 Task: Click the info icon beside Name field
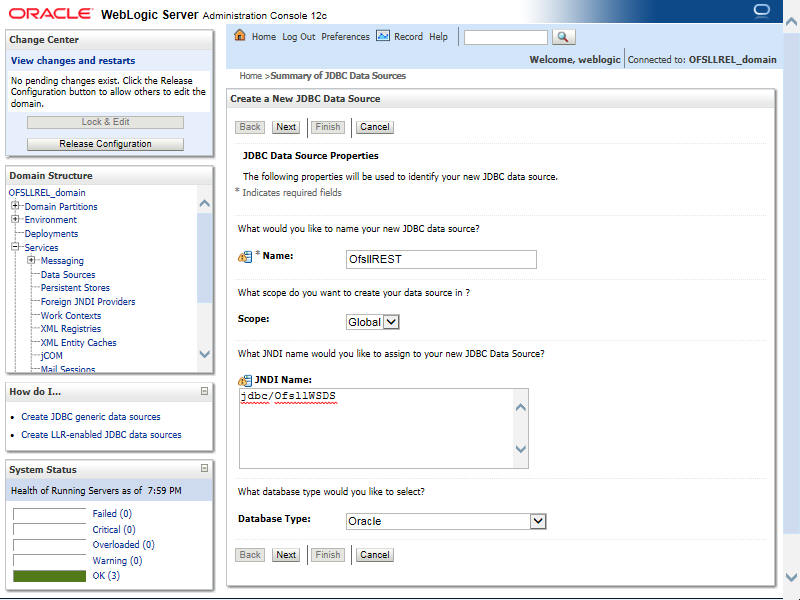pos(245,257)
